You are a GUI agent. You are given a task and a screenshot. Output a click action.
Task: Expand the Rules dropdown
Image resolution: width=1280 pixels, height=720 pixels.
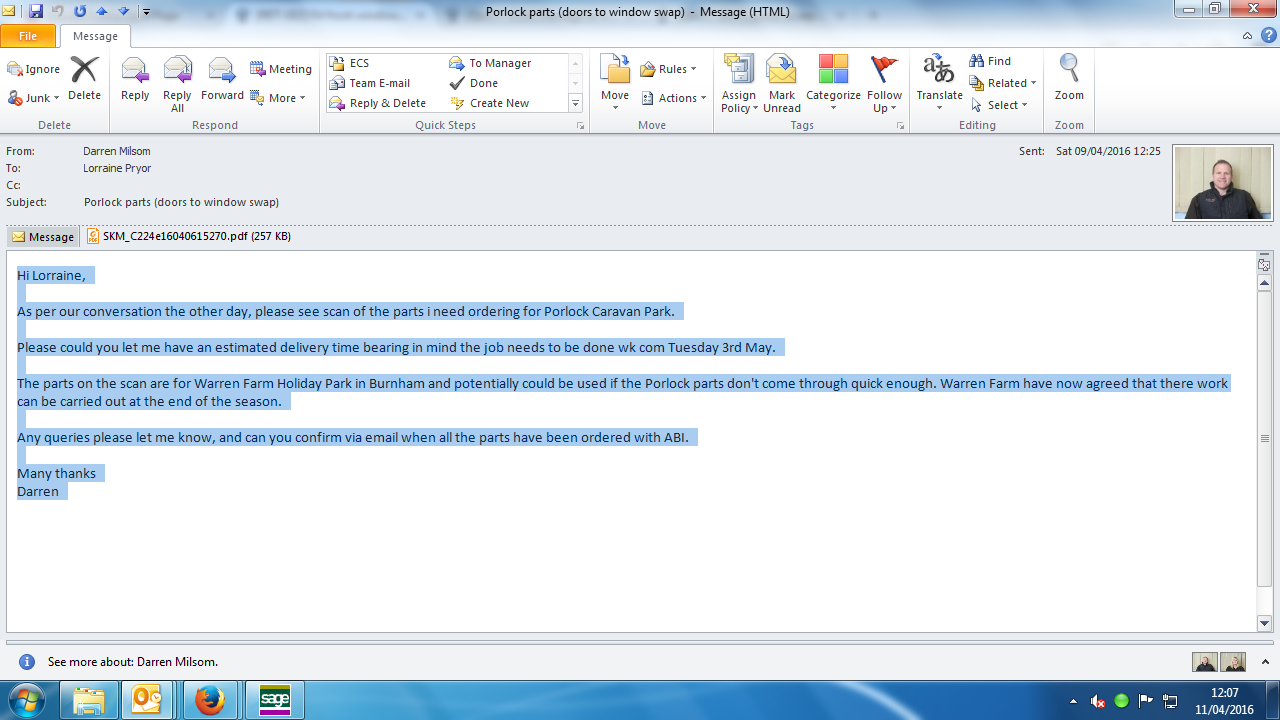click(x=669, y=69)
